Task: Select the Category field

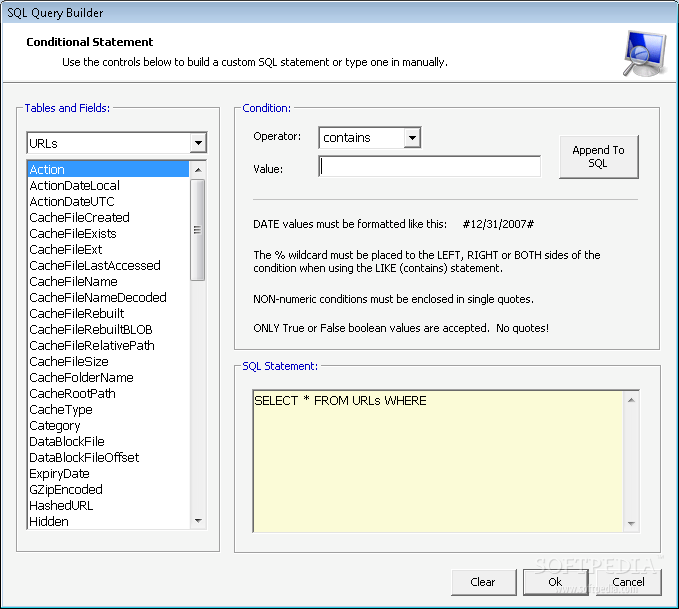Action: pos(109,426)
